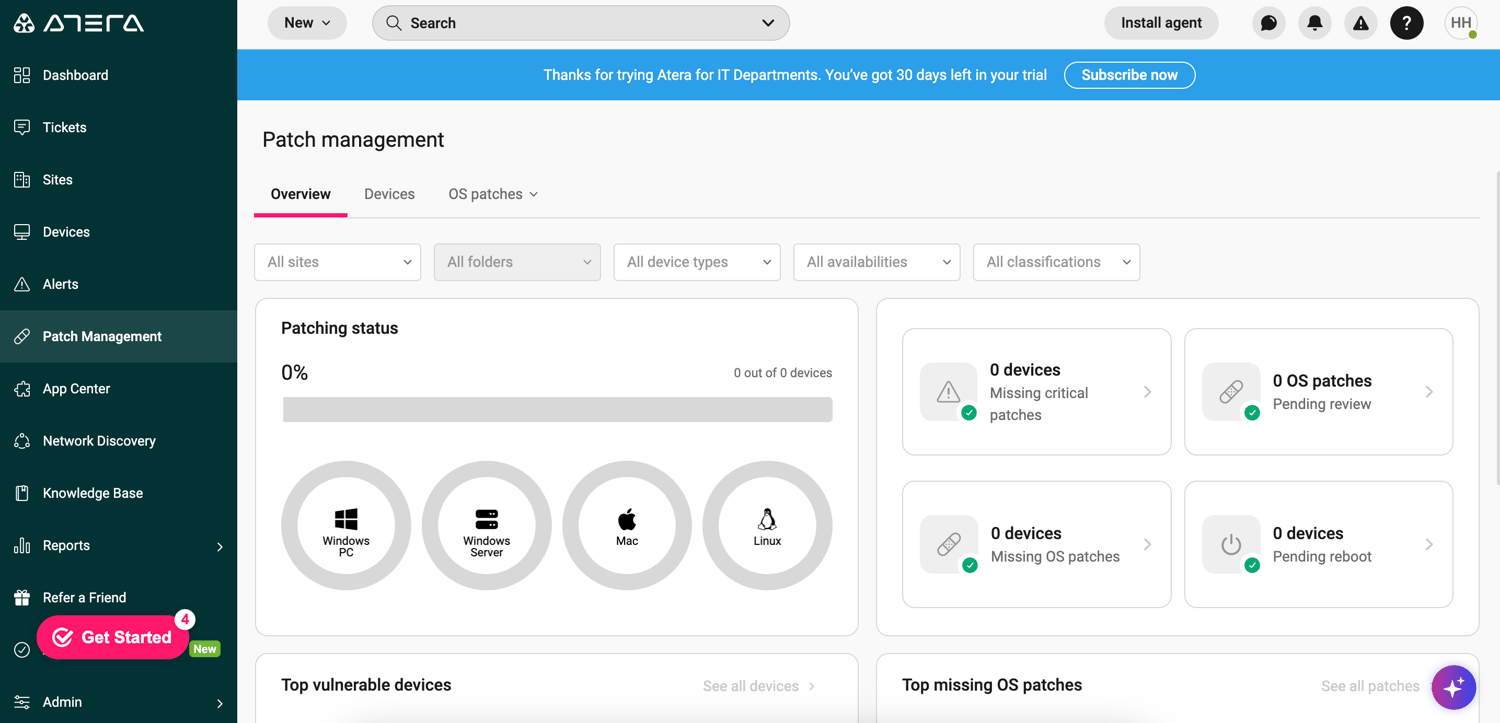This screenshot has width=1500, height=723.
Task: Open the Sites section
Action: [118, 180]
